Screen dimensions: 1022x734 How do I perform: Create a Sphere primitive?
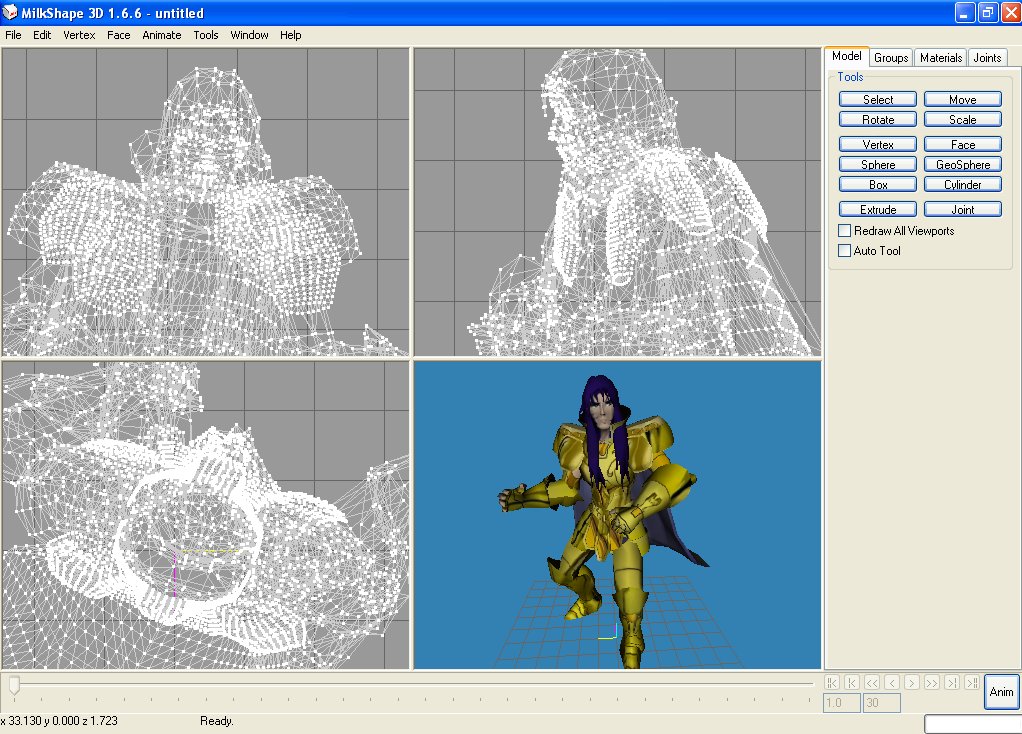click(x=877, y=164)
